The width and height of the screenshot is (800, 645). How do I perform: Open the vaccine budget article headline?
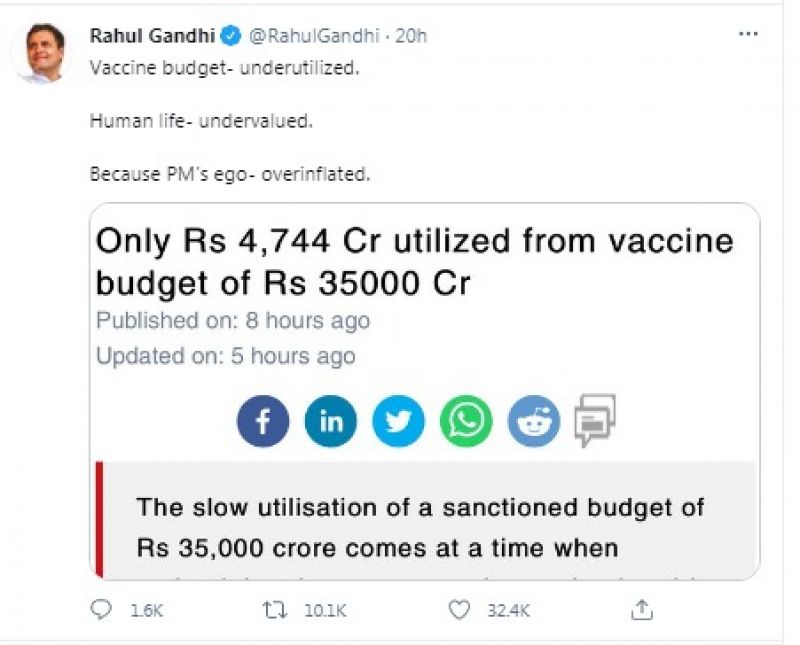(414, 261)
